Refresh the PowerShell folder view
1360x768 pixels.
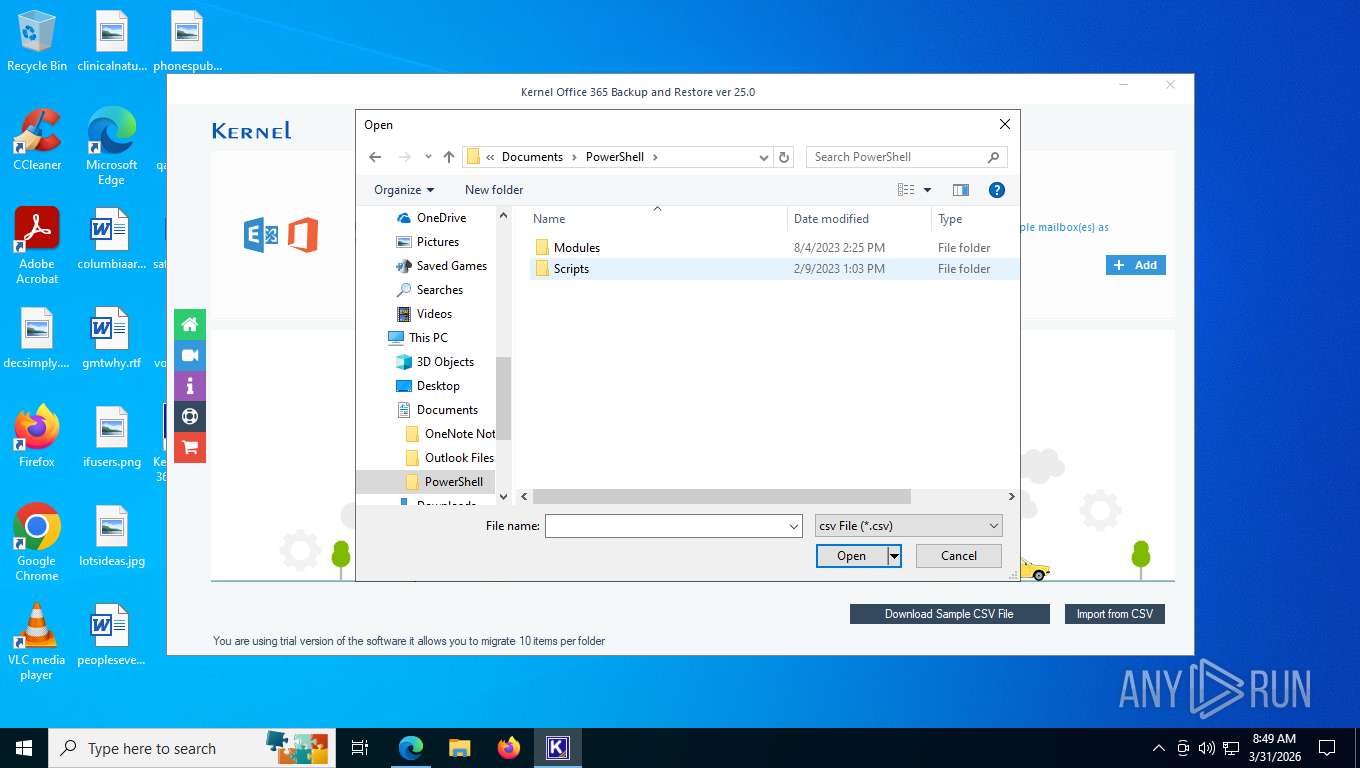tap(785, 157)
